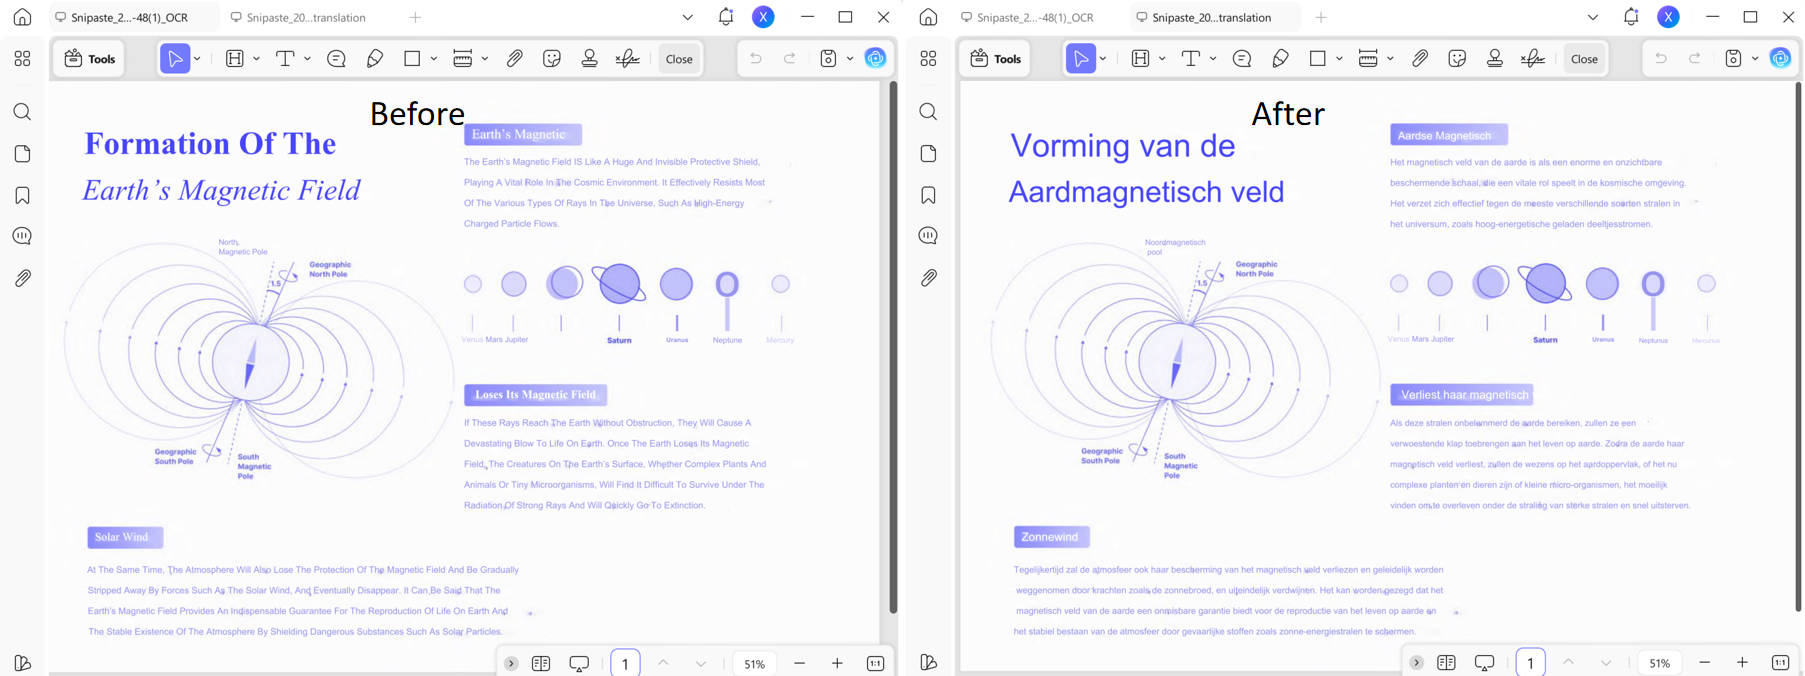Screen dimensions: 1805x676
Task: Select the measure ruler tool in right window
Action: point(1368,59)
